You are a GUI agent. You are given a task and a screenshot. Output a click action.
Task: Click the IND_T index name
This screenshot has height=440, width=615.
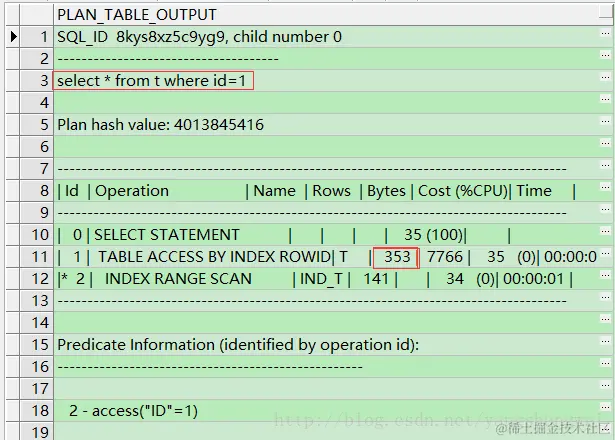tap(321, 279)
